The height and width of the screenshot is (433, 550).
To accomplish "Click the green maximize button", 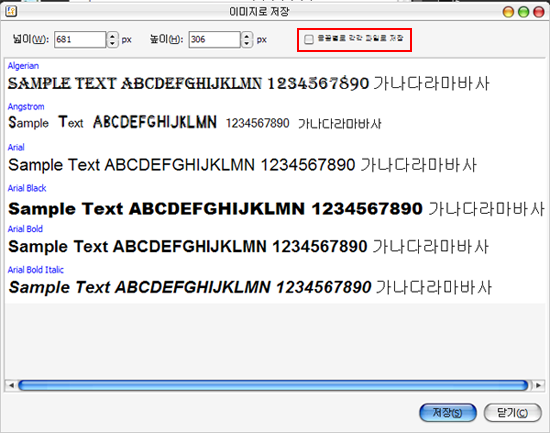I will [x=523, y=12].
